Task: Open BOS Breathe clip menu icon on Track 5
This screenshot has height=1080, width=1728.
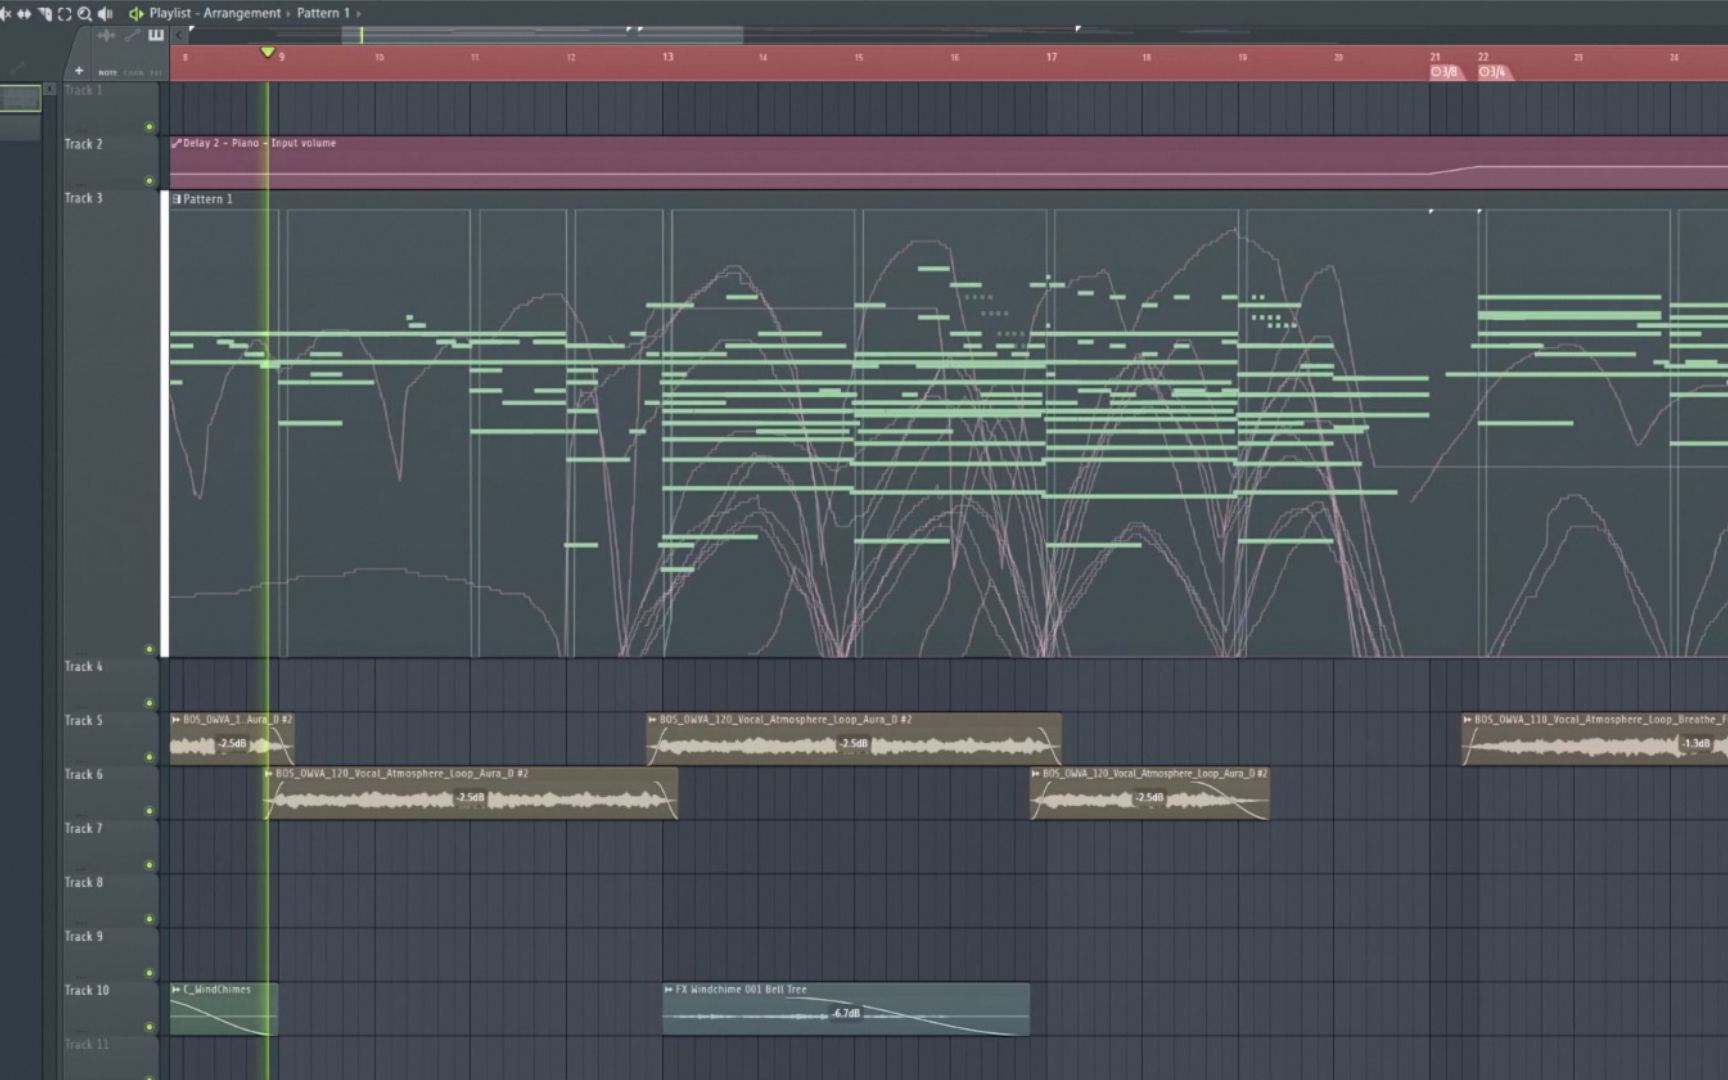Action: pos(1467,719)
